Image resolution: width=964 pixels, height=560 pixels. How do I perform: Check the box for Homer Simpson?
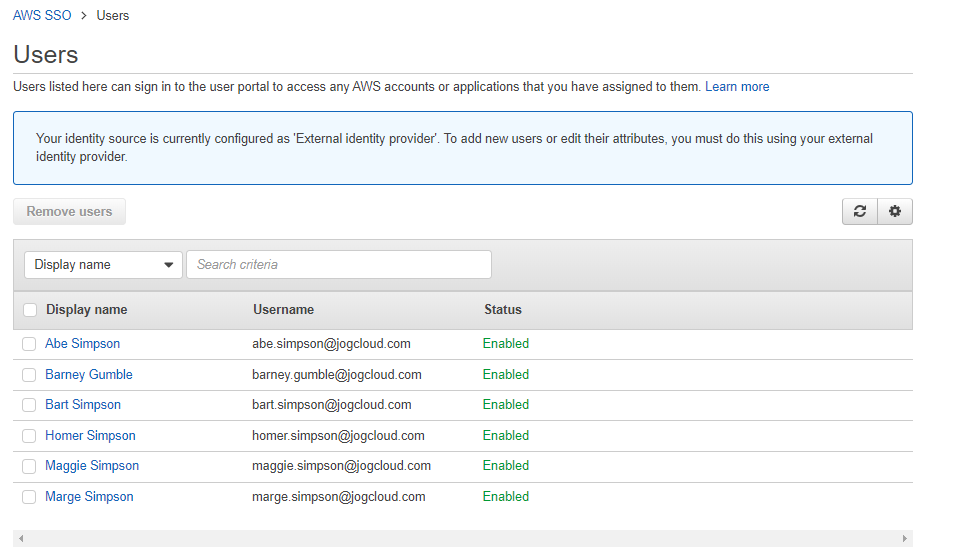(29, 436)
